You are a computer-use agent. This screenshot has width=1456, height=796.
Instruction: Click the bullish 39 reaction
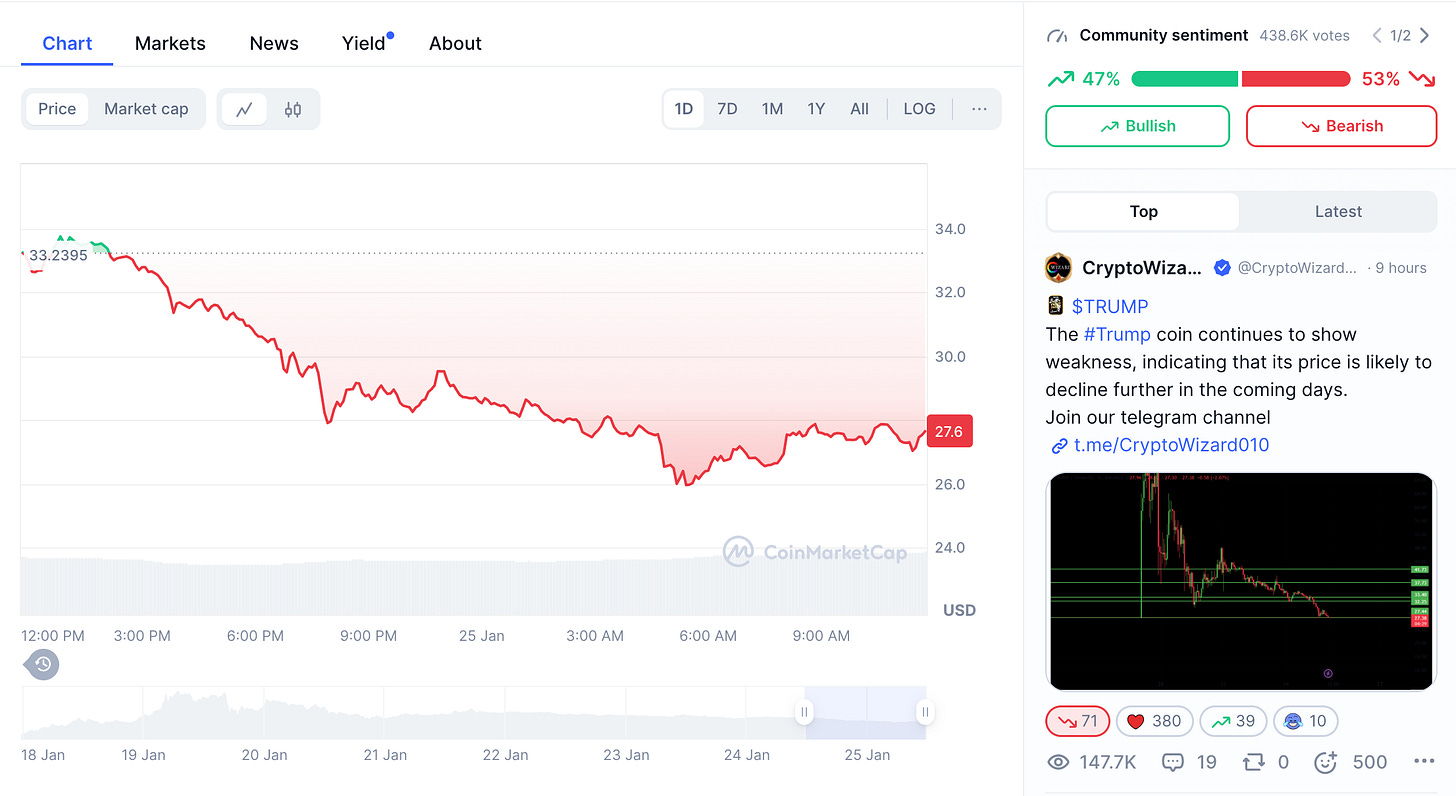coord(1233,721)
